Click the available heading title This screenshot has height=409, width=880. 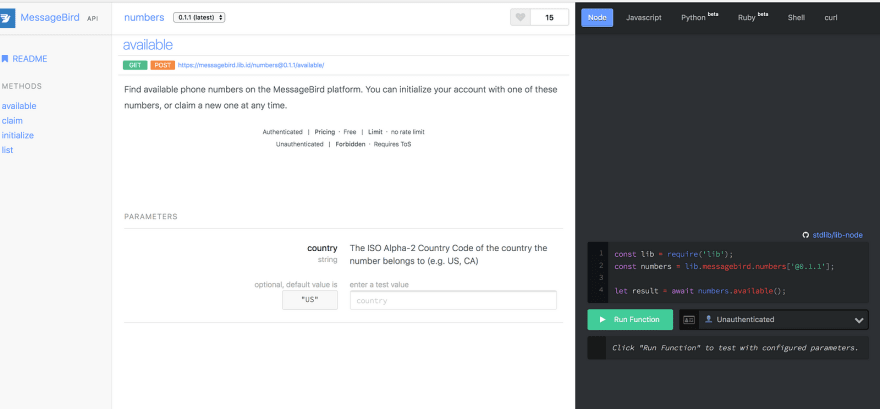(148, 45)
